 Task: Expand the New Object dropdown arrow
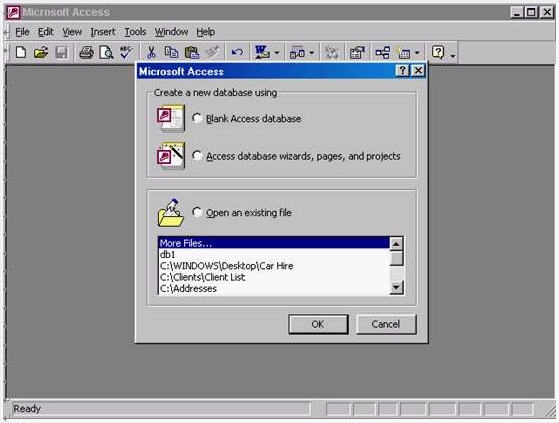[x=417, y=53]
